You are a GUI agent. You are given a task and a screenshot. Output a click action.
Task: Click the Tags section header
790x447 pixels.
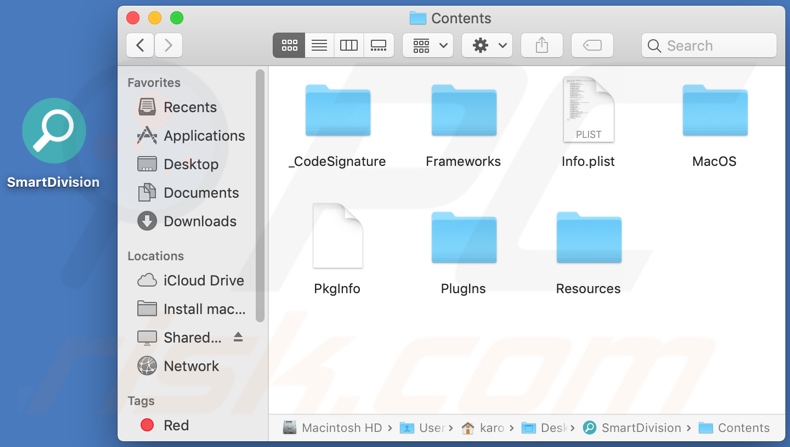pos(141,401)
